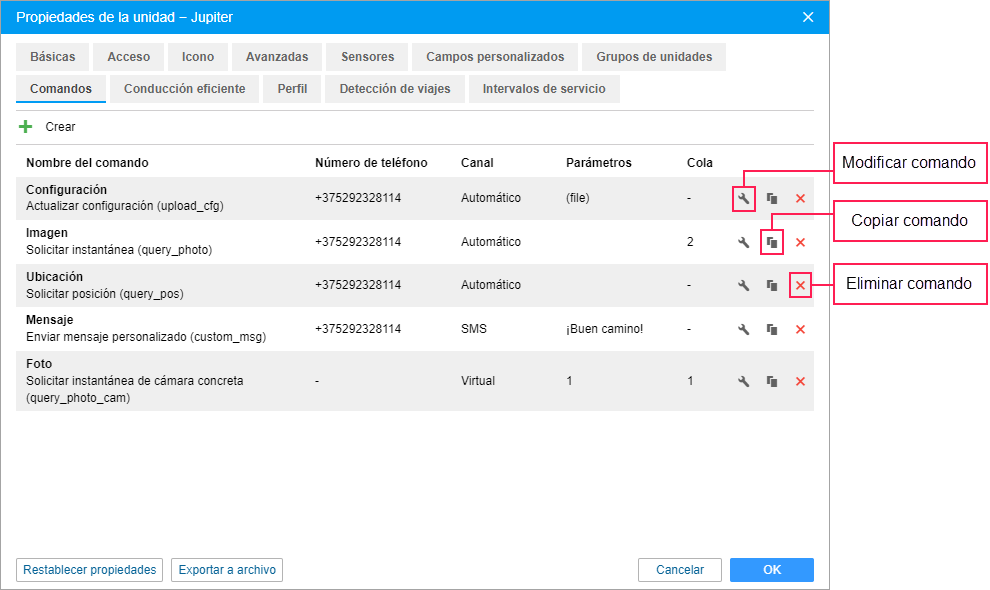Click the Cola column header
This screenshot has height=590, width=990.
tap(700, 163)
